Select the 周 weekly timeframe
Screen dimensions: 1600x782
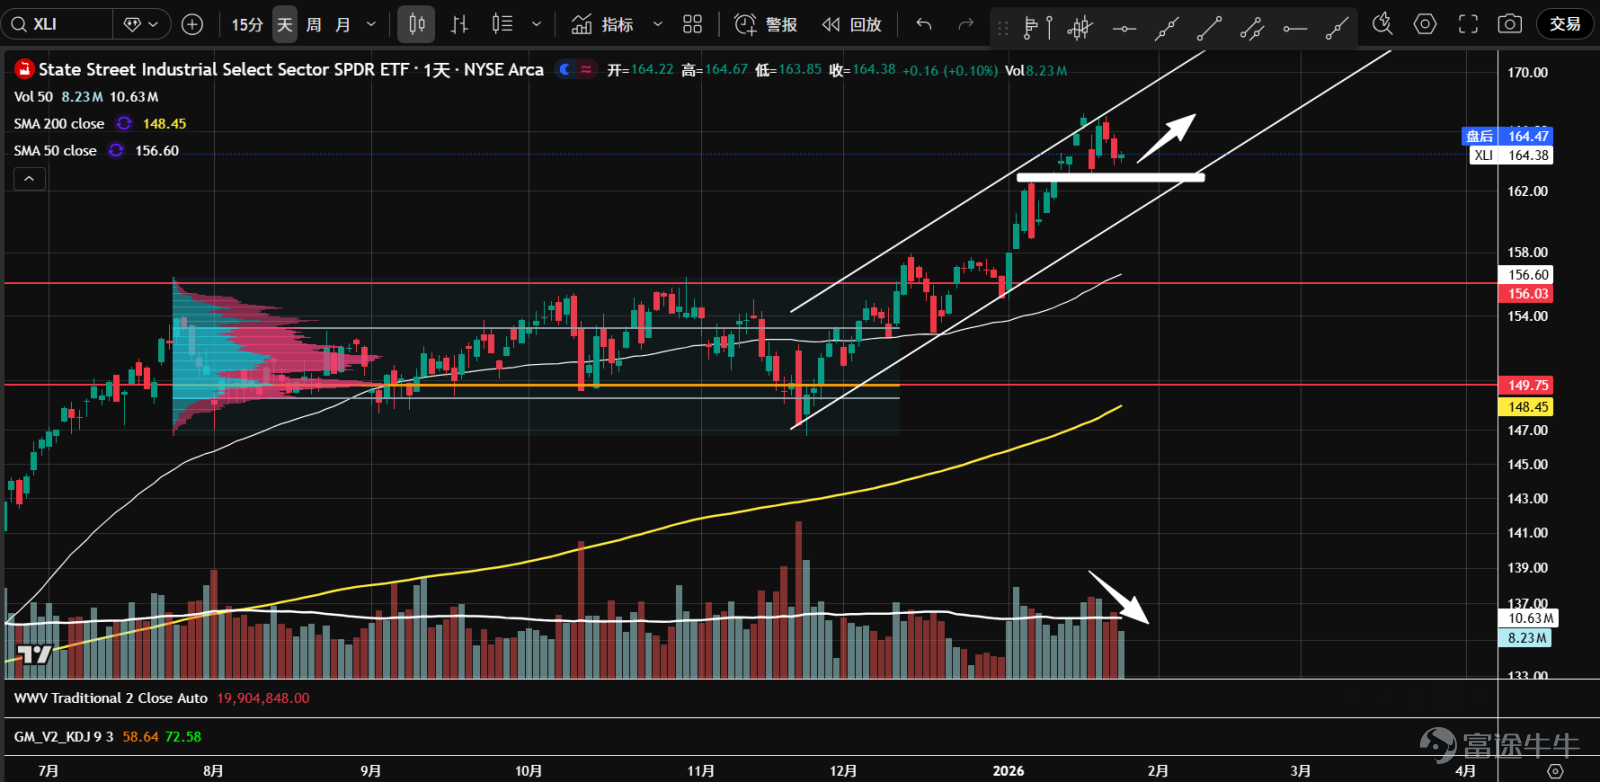click(x=314, y=24)
